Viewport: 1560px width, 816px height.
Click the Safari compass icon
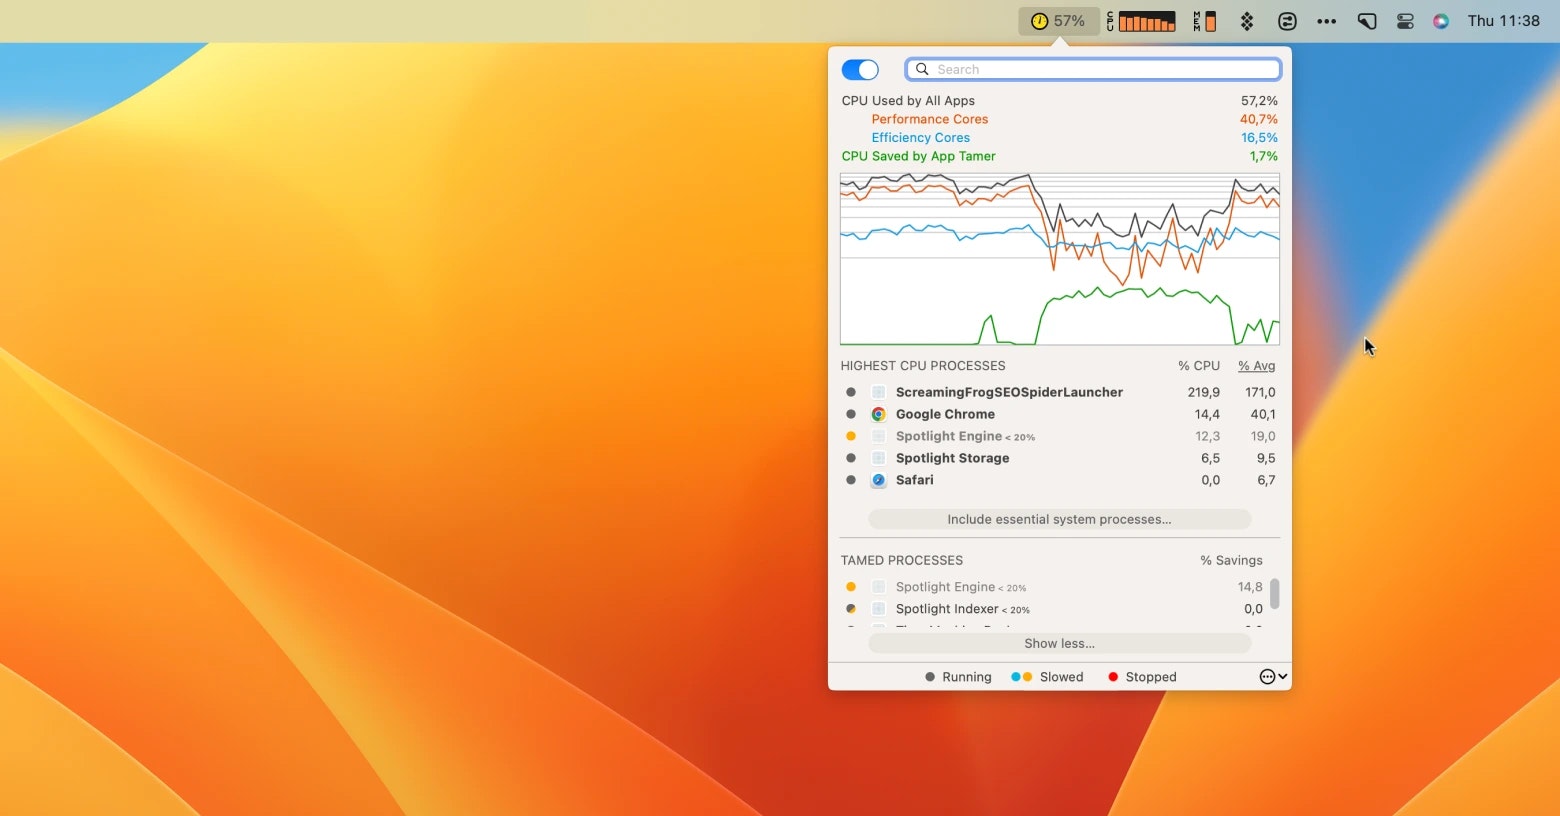tap(878, 480)
